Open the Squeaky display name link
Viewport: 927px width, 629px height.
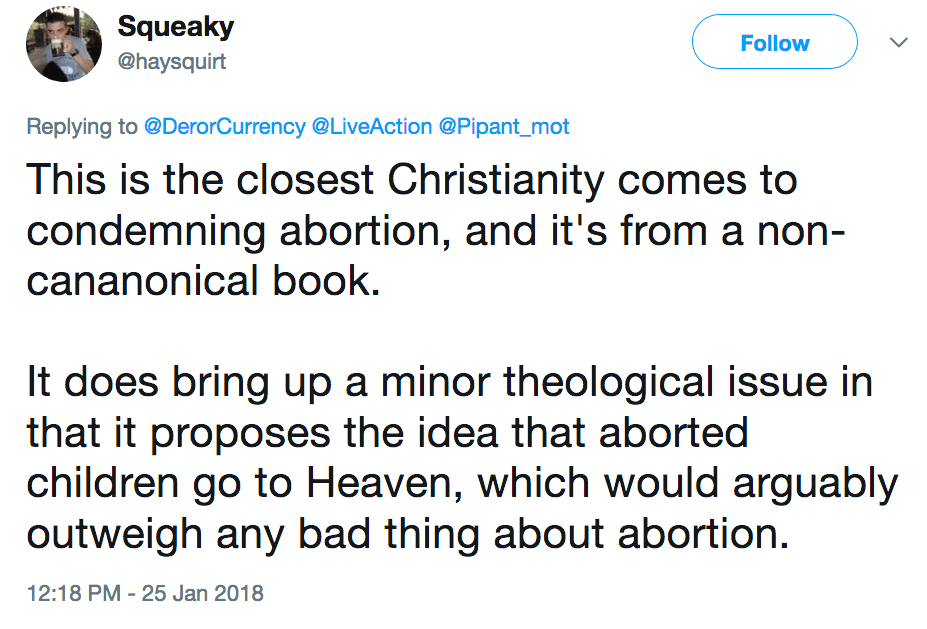click(175, 27)
